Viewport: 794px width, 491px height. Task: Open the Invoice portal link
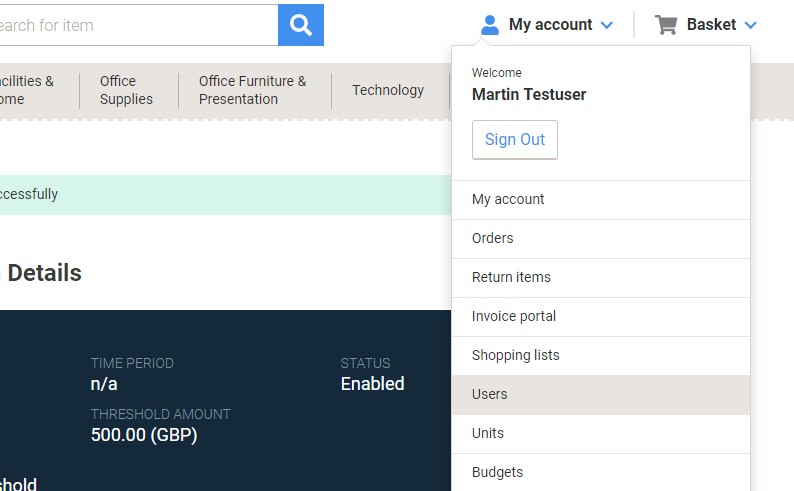click(514, 316)
